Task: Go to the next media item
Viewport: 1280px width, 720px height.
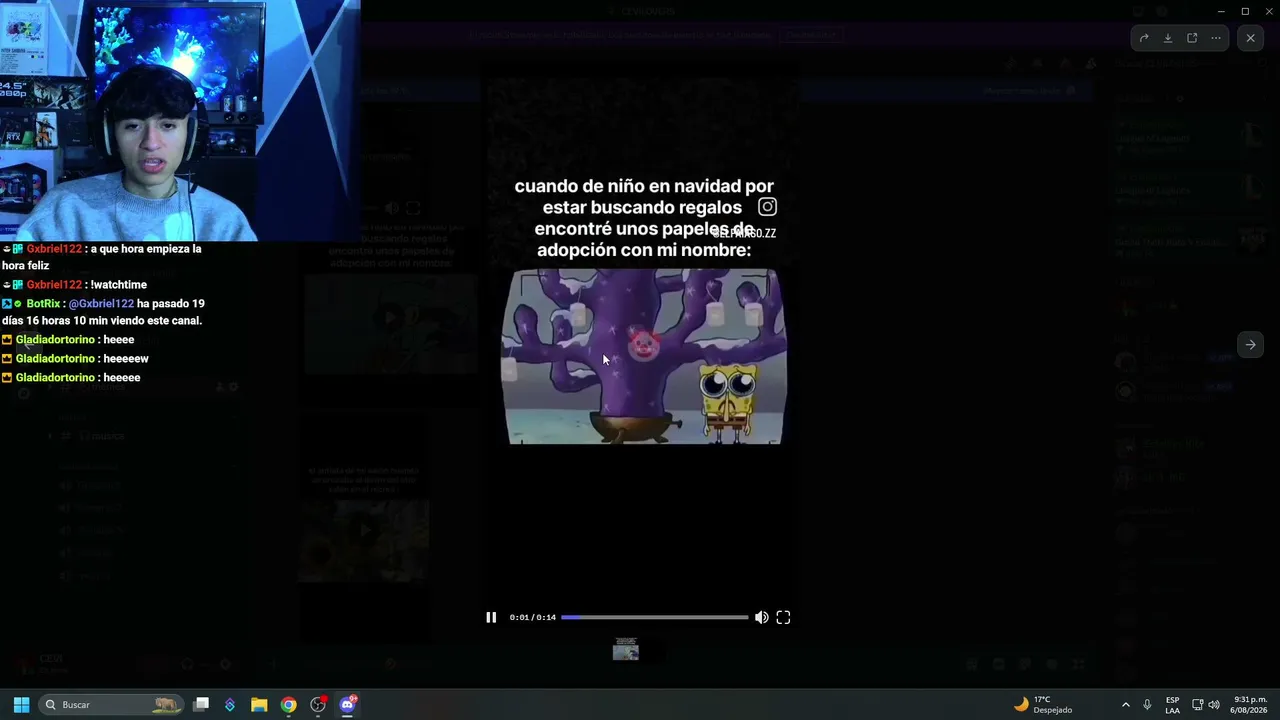Action: pos(1250,345)
